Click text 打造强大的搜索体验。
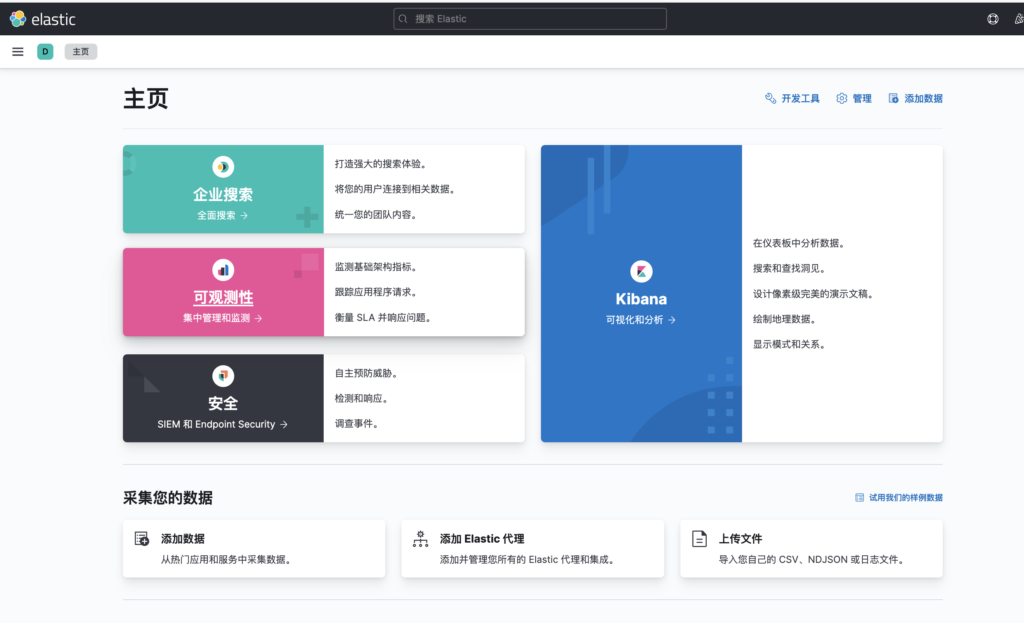The image size is (1024, 623). point(382,164)
